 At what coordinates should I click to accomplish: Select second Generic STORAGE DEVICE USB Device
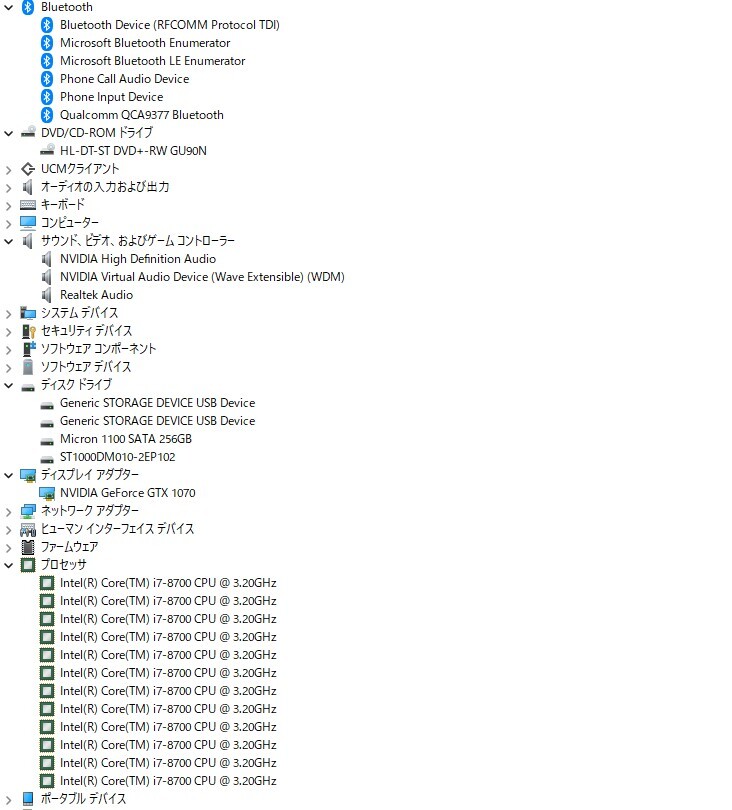pos(158,421)
